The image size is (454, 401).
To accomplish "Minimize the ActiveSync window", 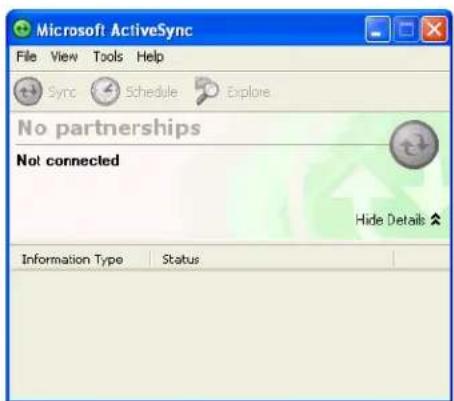I will tap(378, 30).
